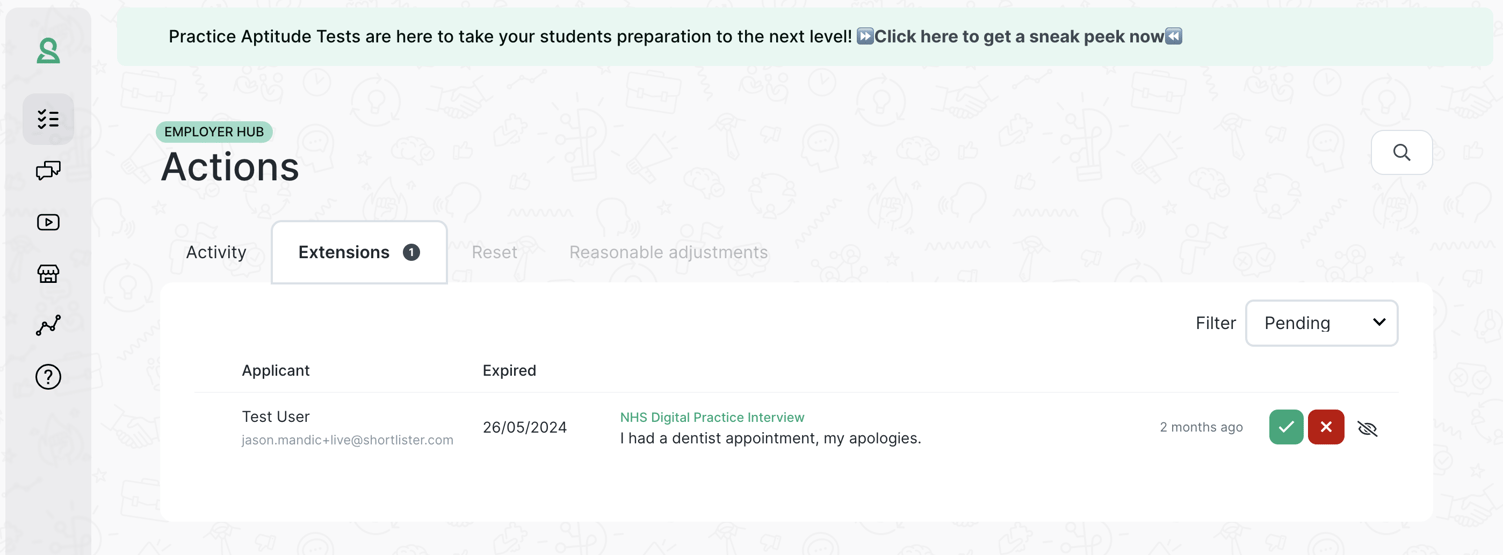Open the profile avatar icon in the sidebar

click(48, 51)
